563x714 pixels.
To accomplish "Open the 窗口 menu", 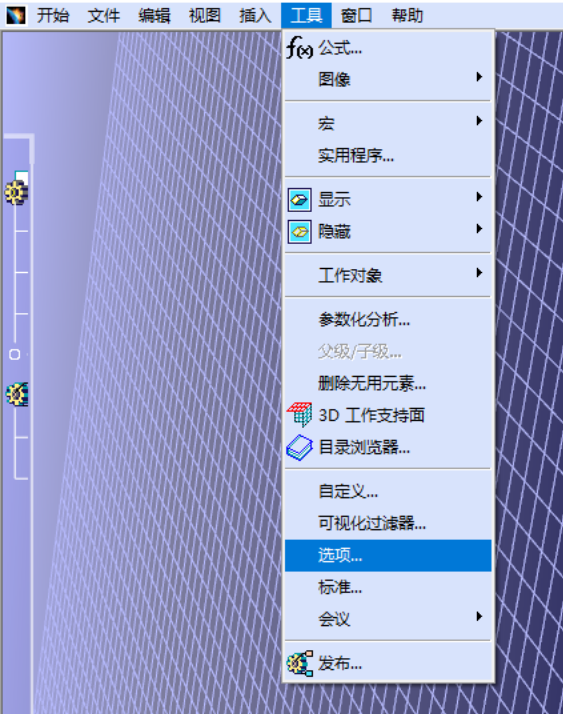I will click(x=356, y=15).
